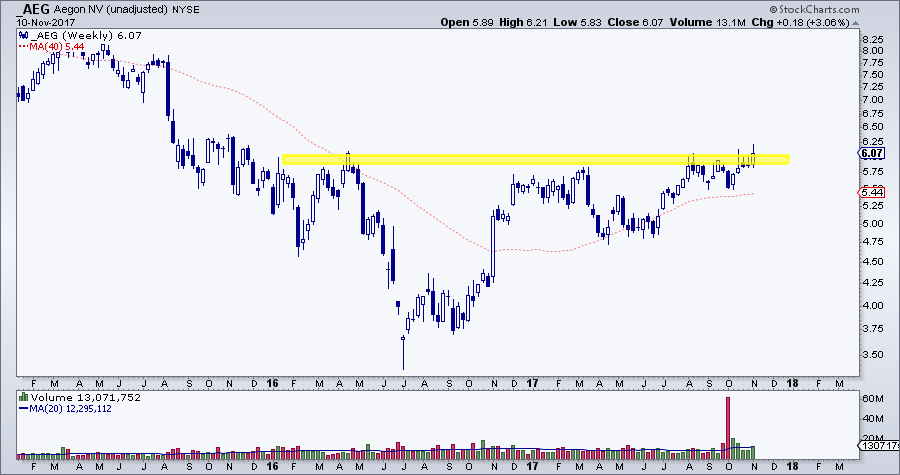Select the blue MA(20) legend line marker
900x475 pixels.
click(x=23, y=409)
